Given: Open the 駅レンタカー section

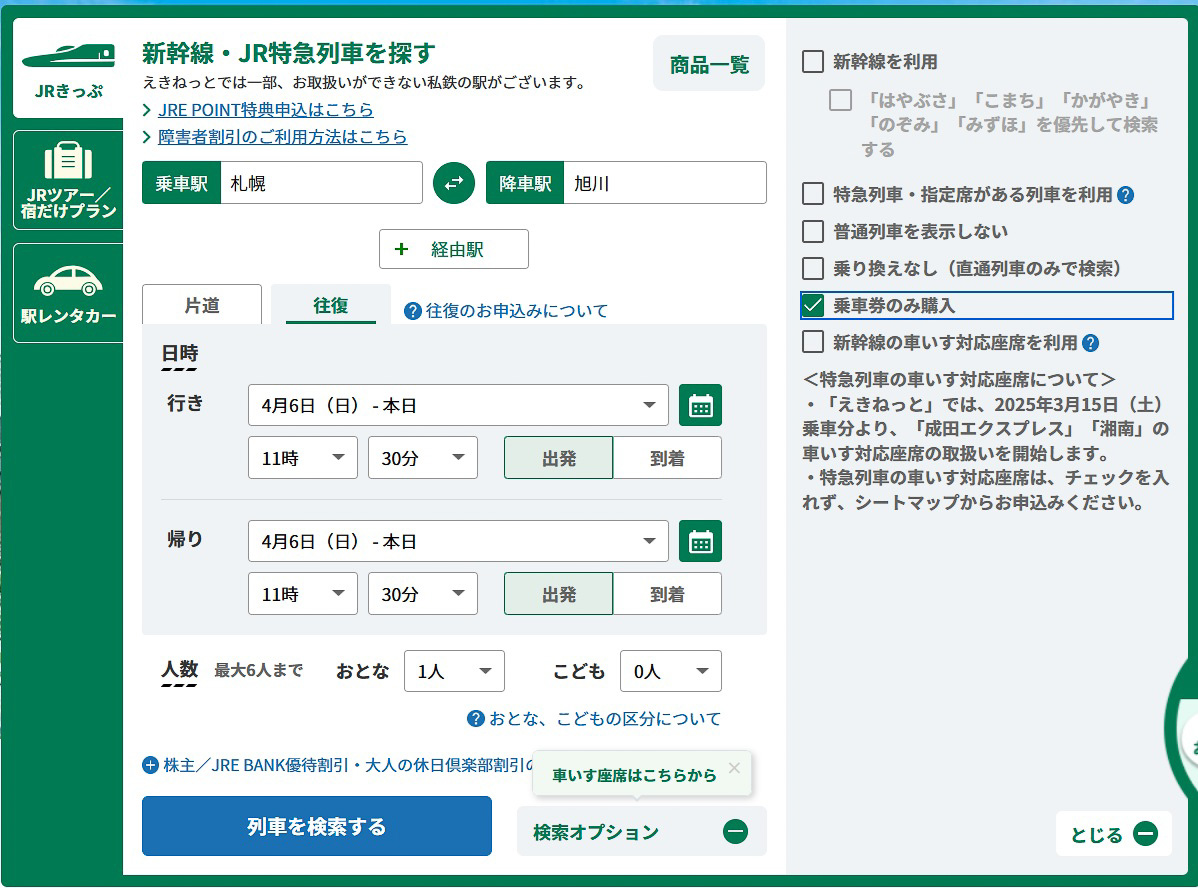Looking at the screenshot, I should [67, 292].
